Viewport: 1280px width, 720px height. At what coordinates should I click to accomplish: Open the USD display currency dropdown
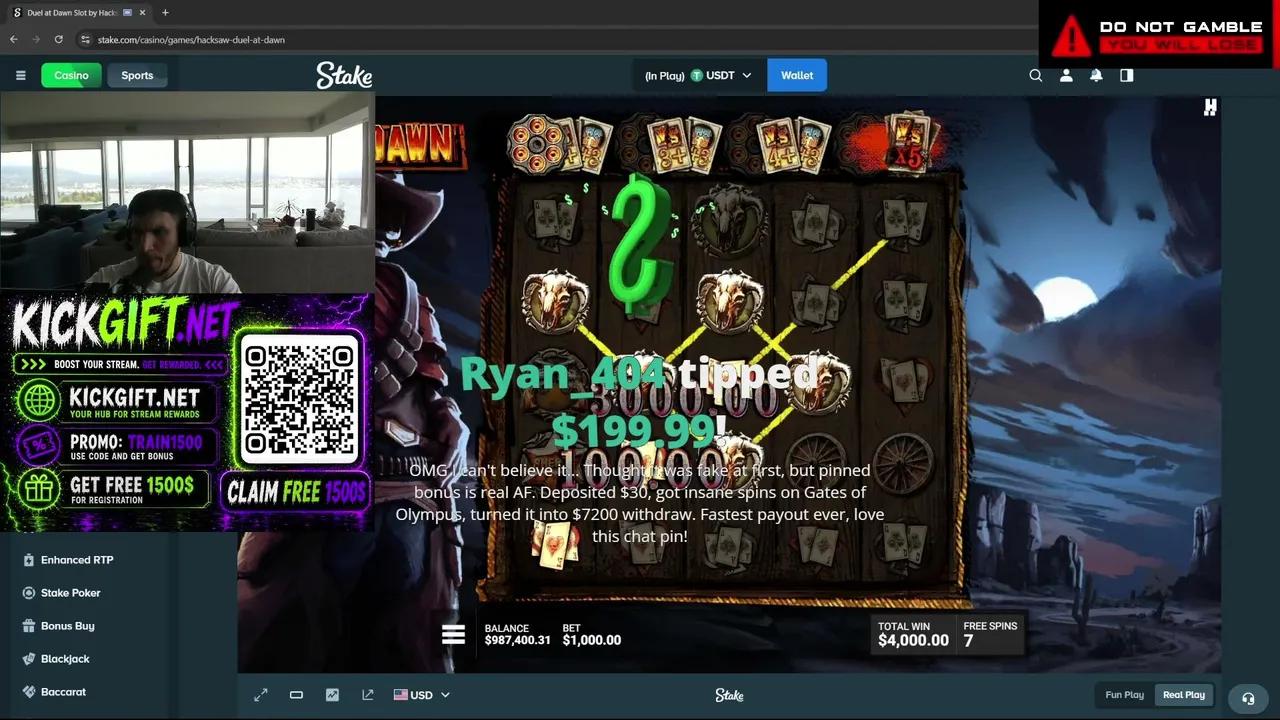click(421, 695)
